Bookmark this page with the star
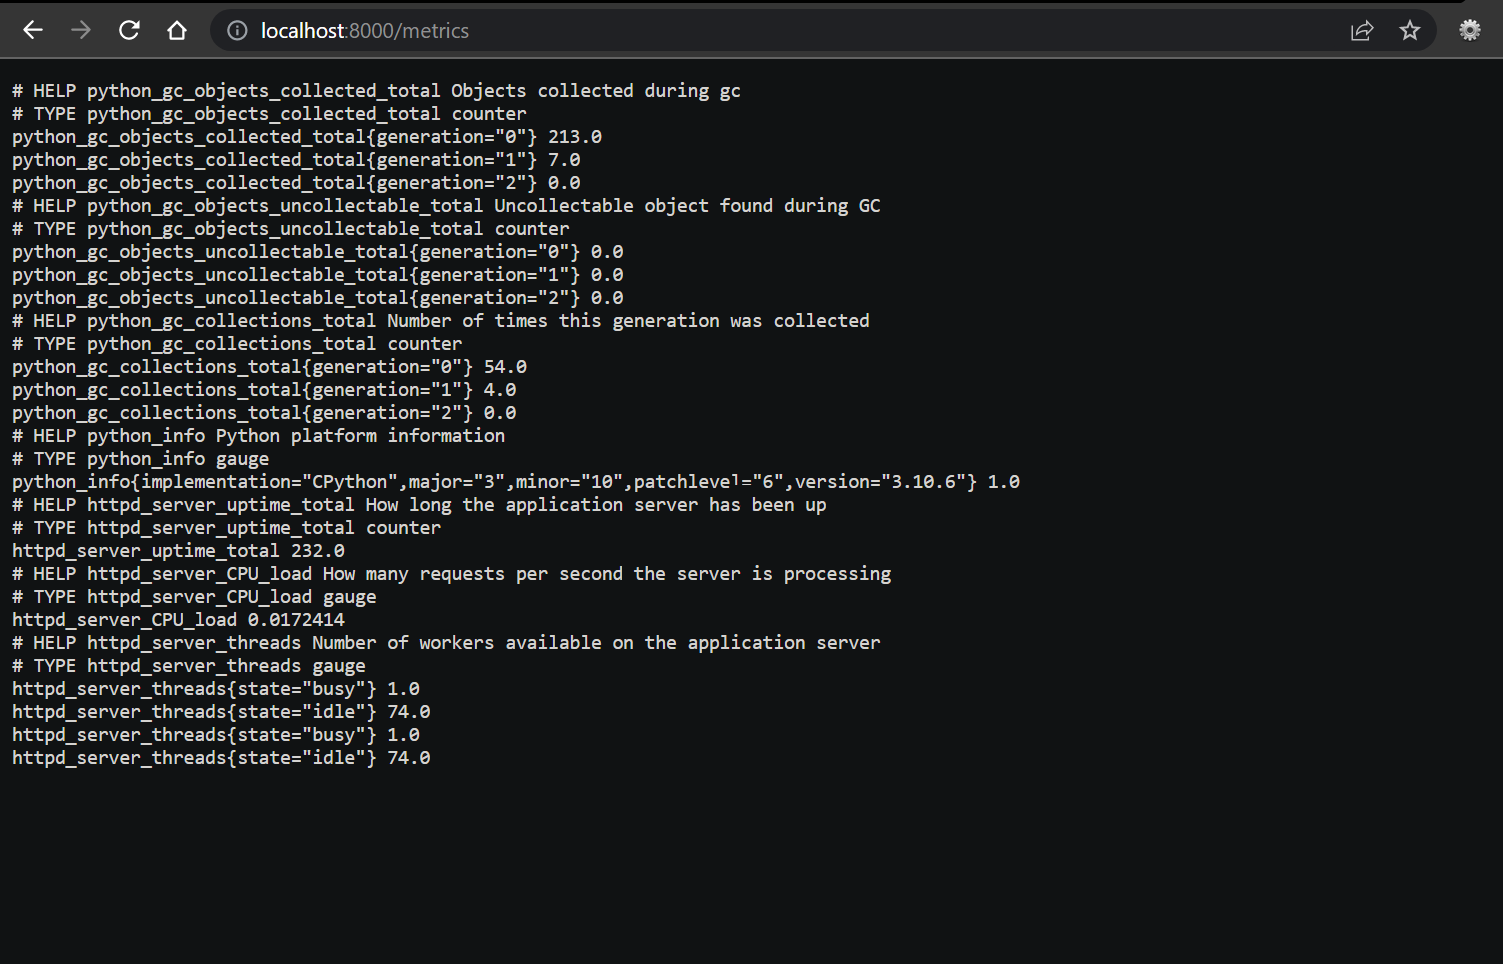This screenshot has width=1503, height=964. pyautogui.click(x=1410, y=31)
